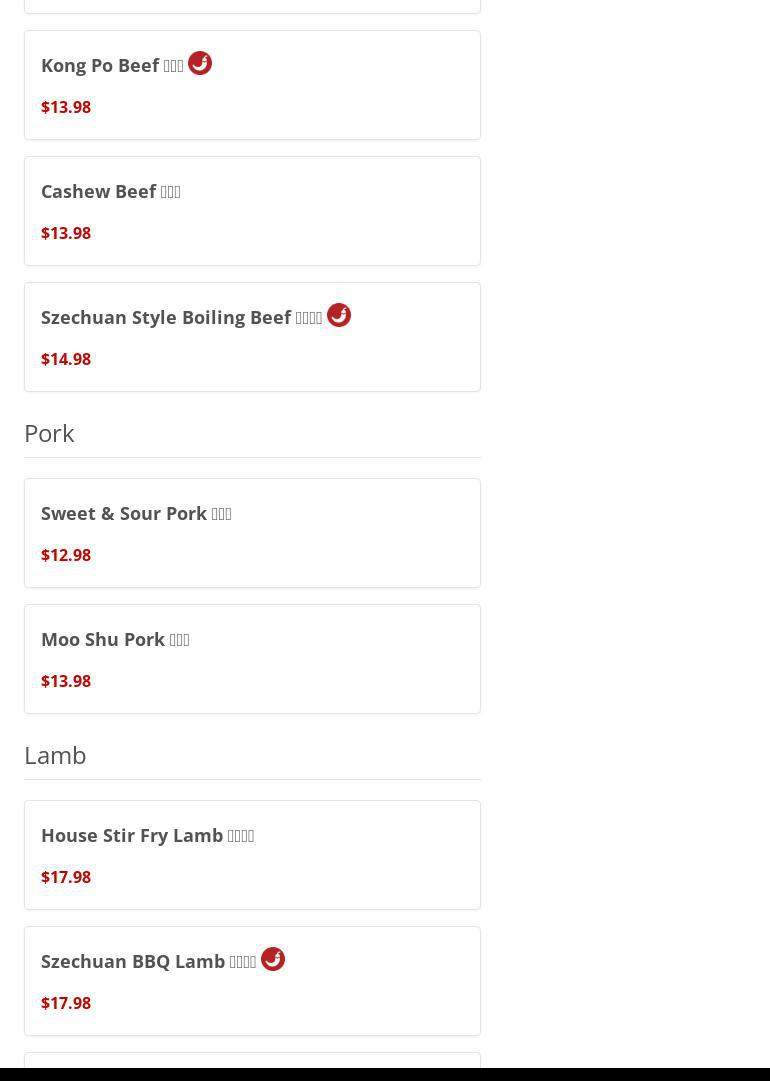Image resolution: width=770 pixels, height=1081 pixels.
Task: Click the $13.98 price under Kong Po Beef
Action: coord(66,107)
